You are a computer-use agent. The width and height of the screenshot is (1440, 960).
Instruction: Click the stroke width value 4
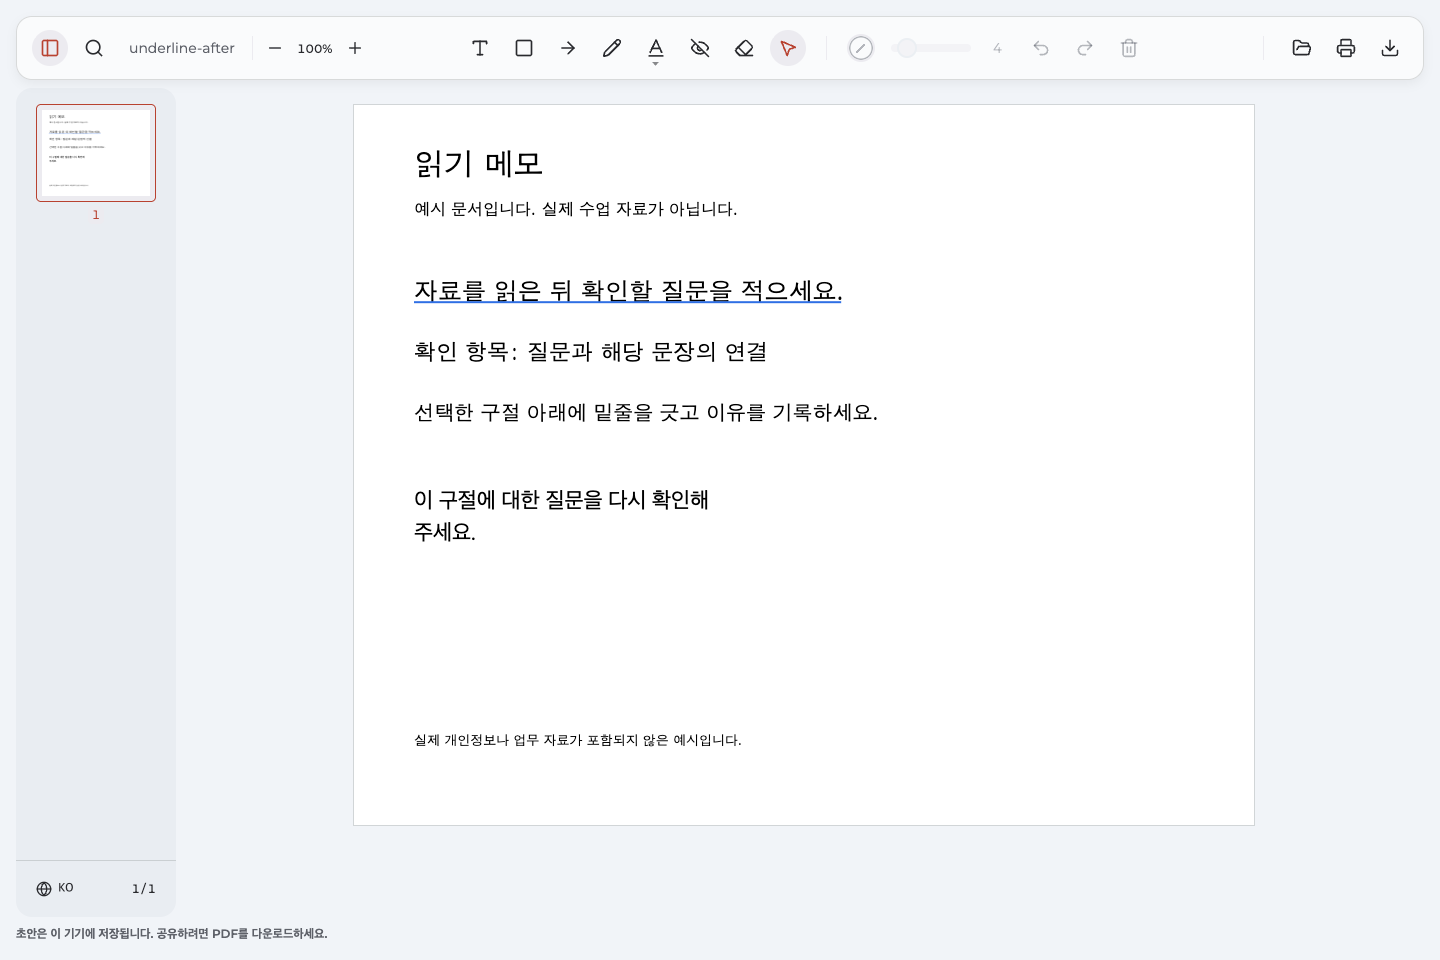(x=997, y=48)
